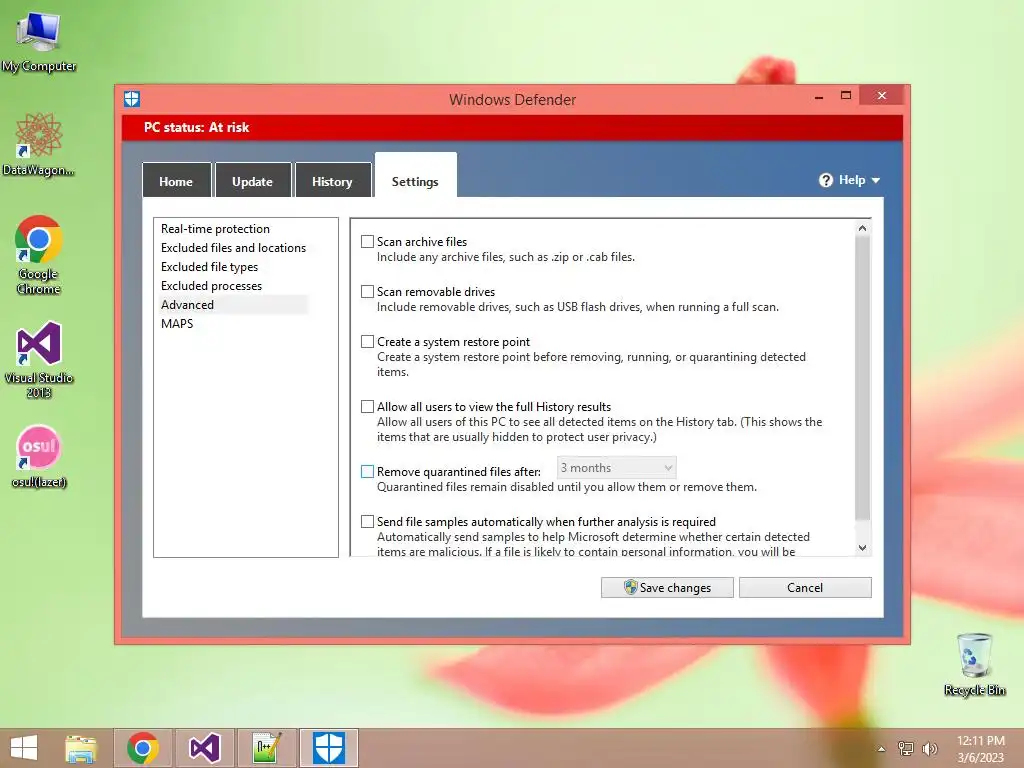
Task: Select the Recycle Bin desktop icon
Action: tap(974, 664)
